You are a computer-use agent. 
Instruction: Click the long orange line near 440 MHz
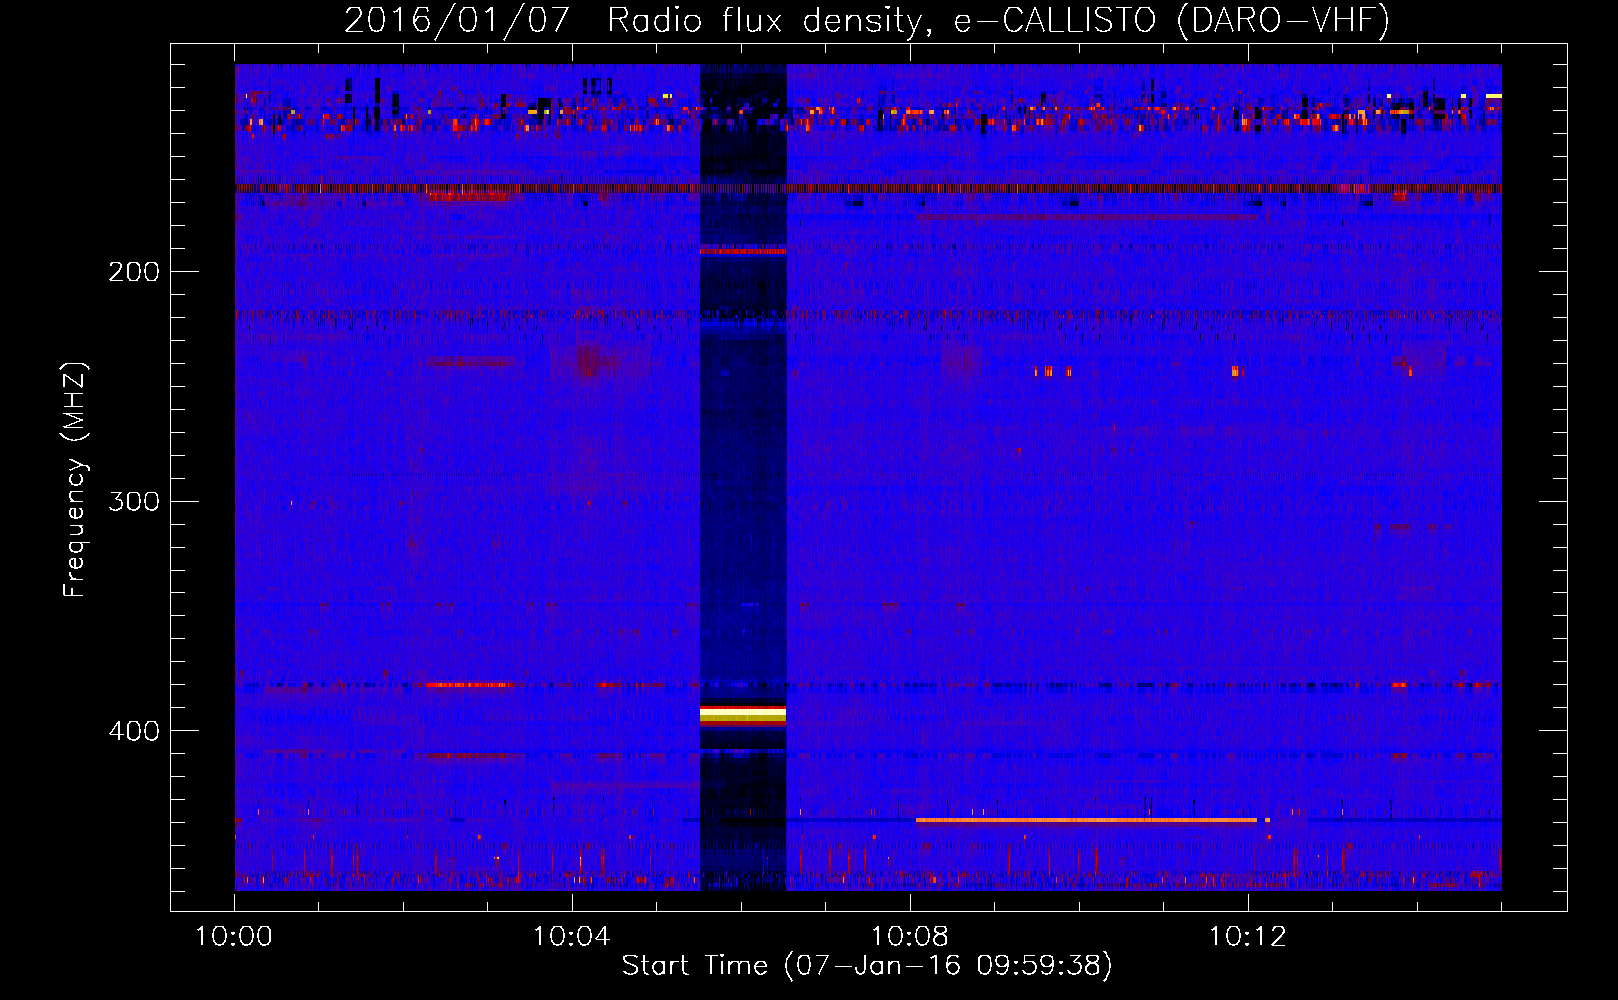(x=1086, y=820)
